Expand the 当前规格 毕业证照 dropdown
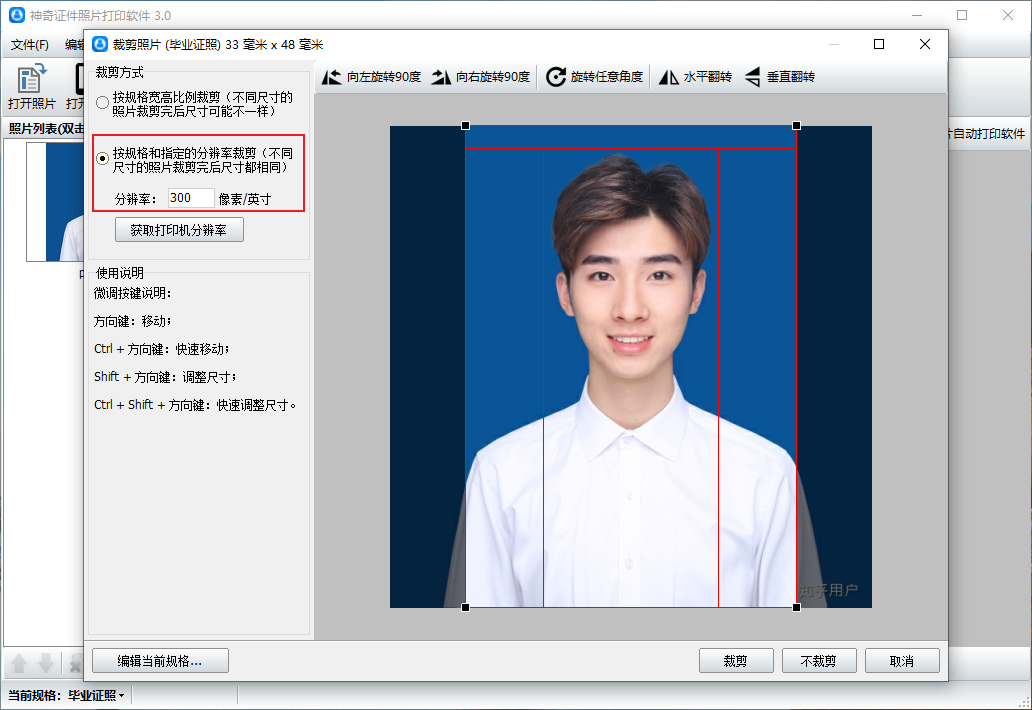 [96, 695]
